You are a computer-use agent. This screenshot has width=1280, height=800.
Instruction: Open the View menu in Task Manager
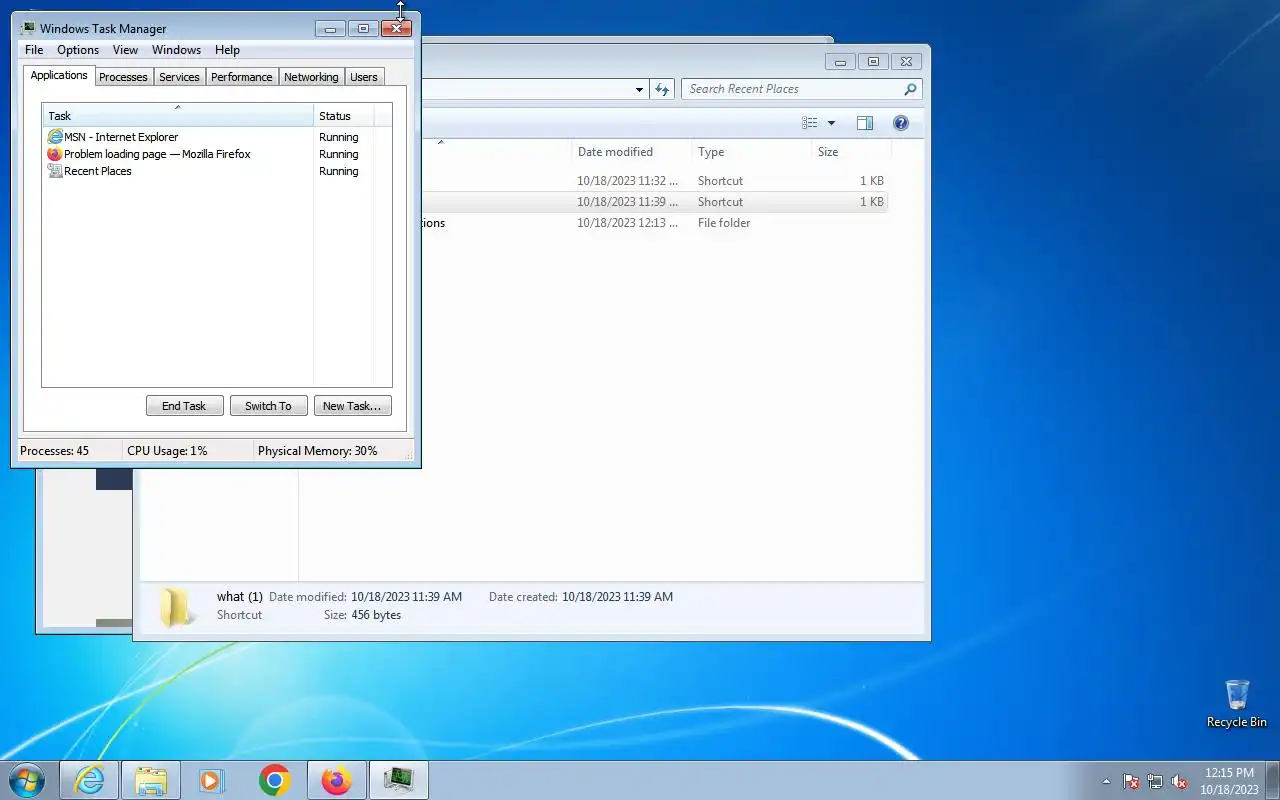pos(125,50)
